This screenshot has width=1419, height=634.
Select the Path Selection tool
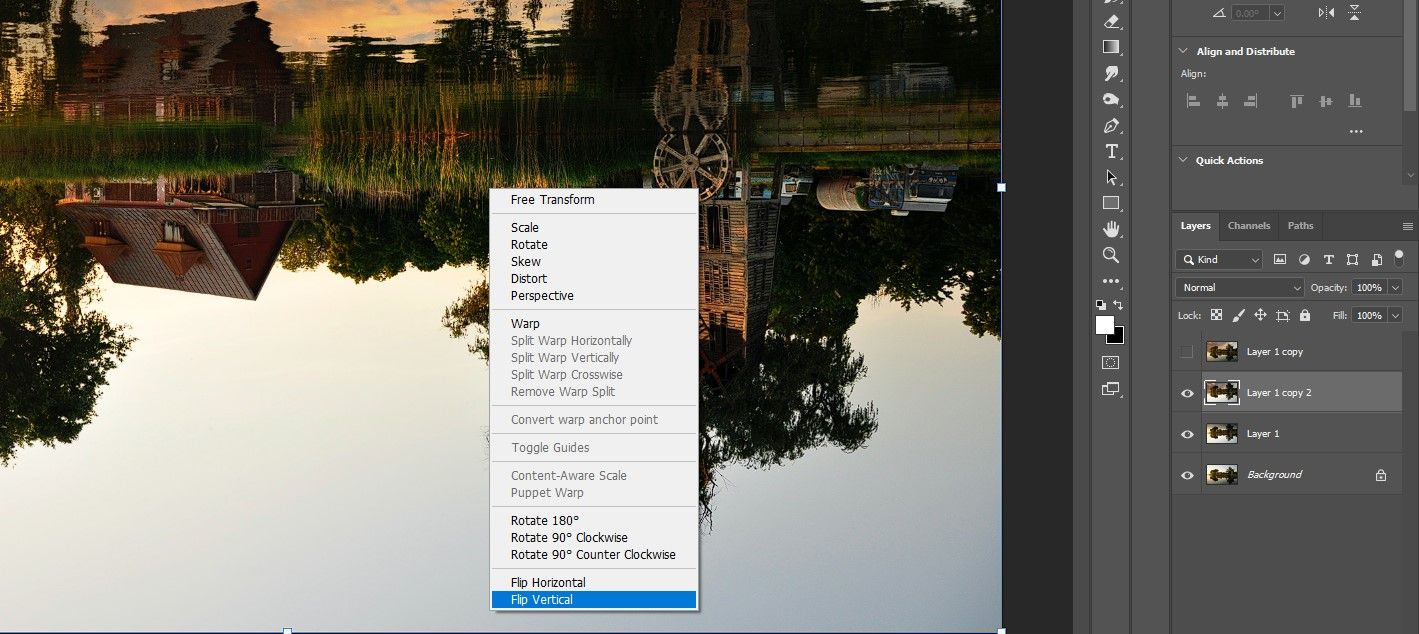(1111, 177)
